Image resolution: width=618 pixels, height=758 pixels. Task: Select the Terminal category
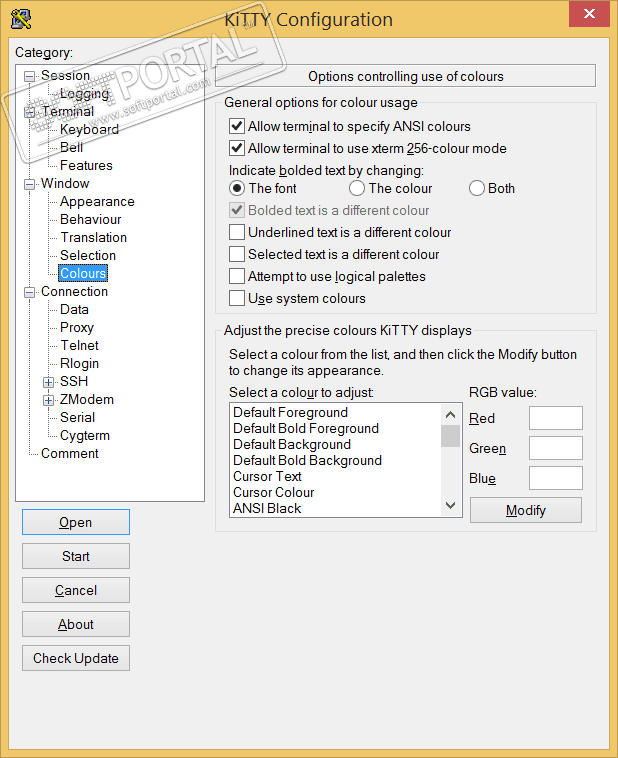(67, 111)
